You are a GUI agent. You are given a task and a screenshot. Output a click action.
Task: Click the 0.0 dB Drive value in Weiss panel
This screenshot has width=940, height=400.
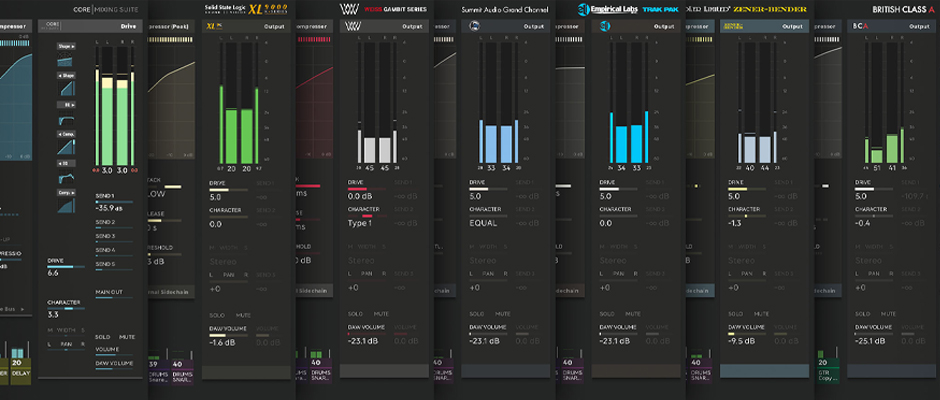click(360, 196)
